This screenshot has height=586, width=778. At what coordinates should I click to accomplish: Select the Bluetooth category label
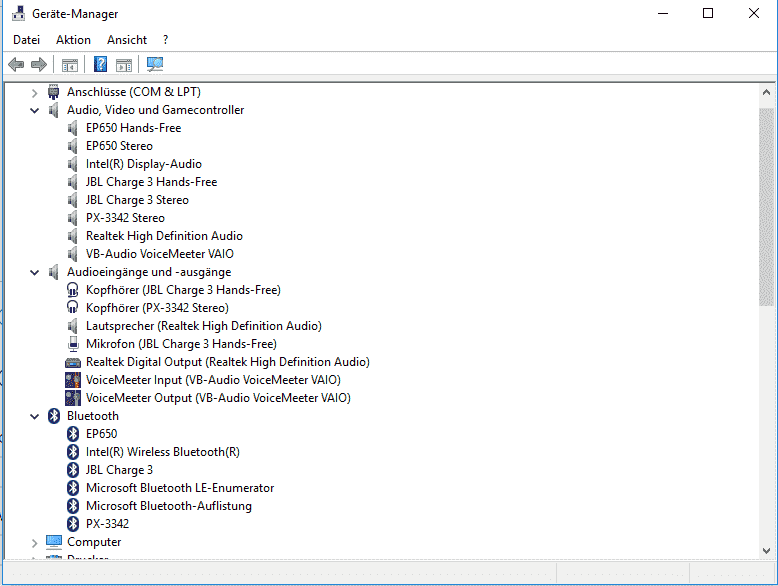(x=93, y=416)
